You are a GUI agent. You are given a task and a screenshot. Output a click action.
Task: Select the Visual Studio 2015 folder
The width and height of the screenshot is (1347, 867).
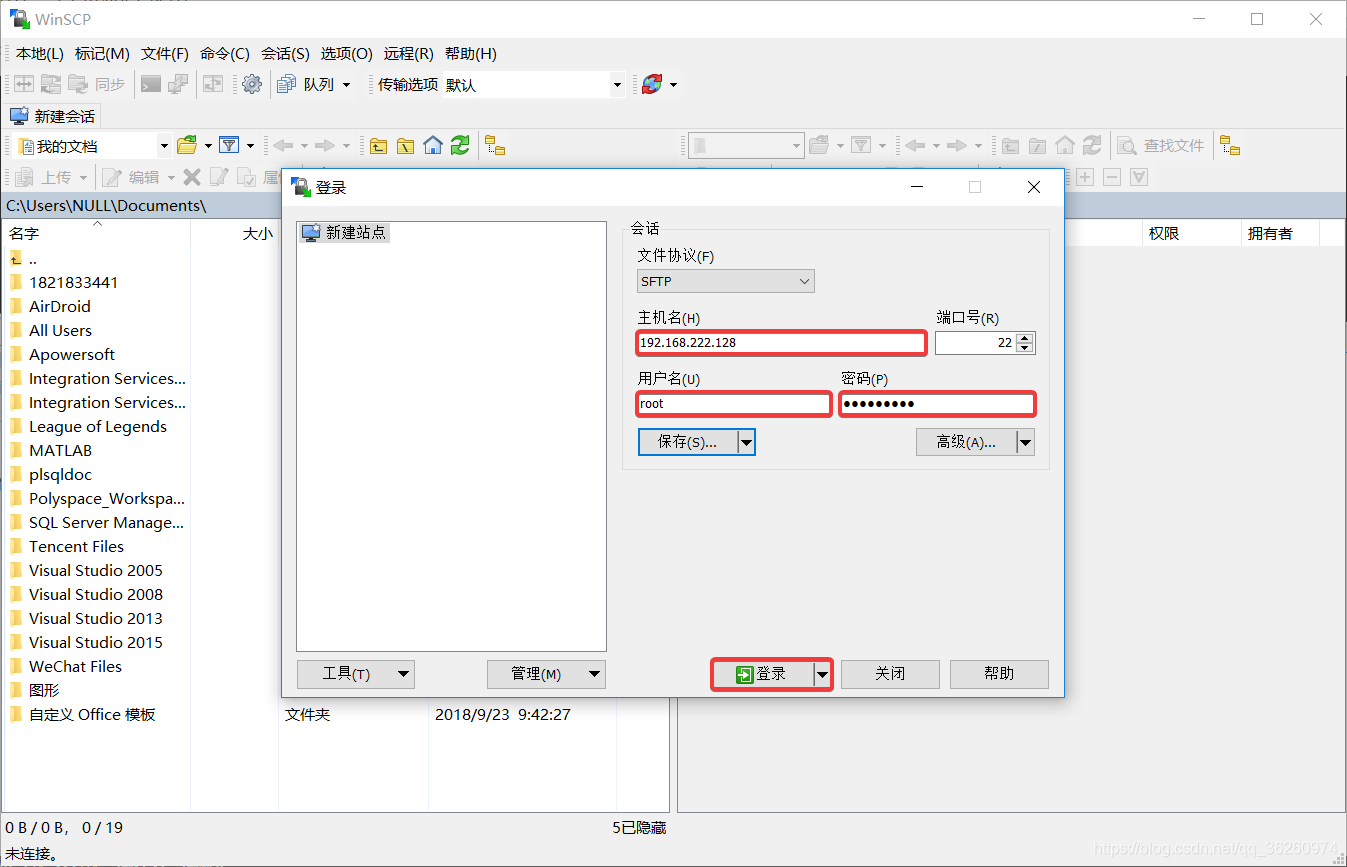[96, 643]
